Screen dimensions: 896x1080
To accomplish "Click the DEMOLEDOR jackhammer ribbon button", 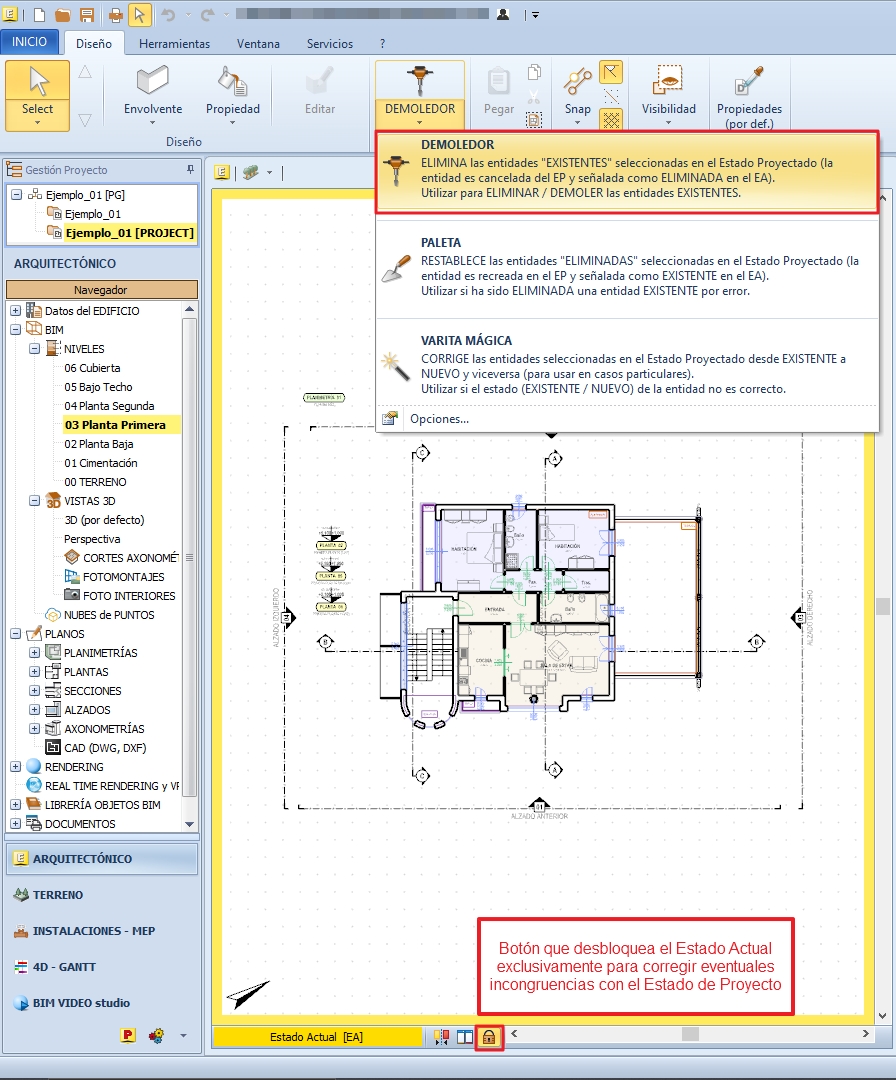I will click(419, 95).
